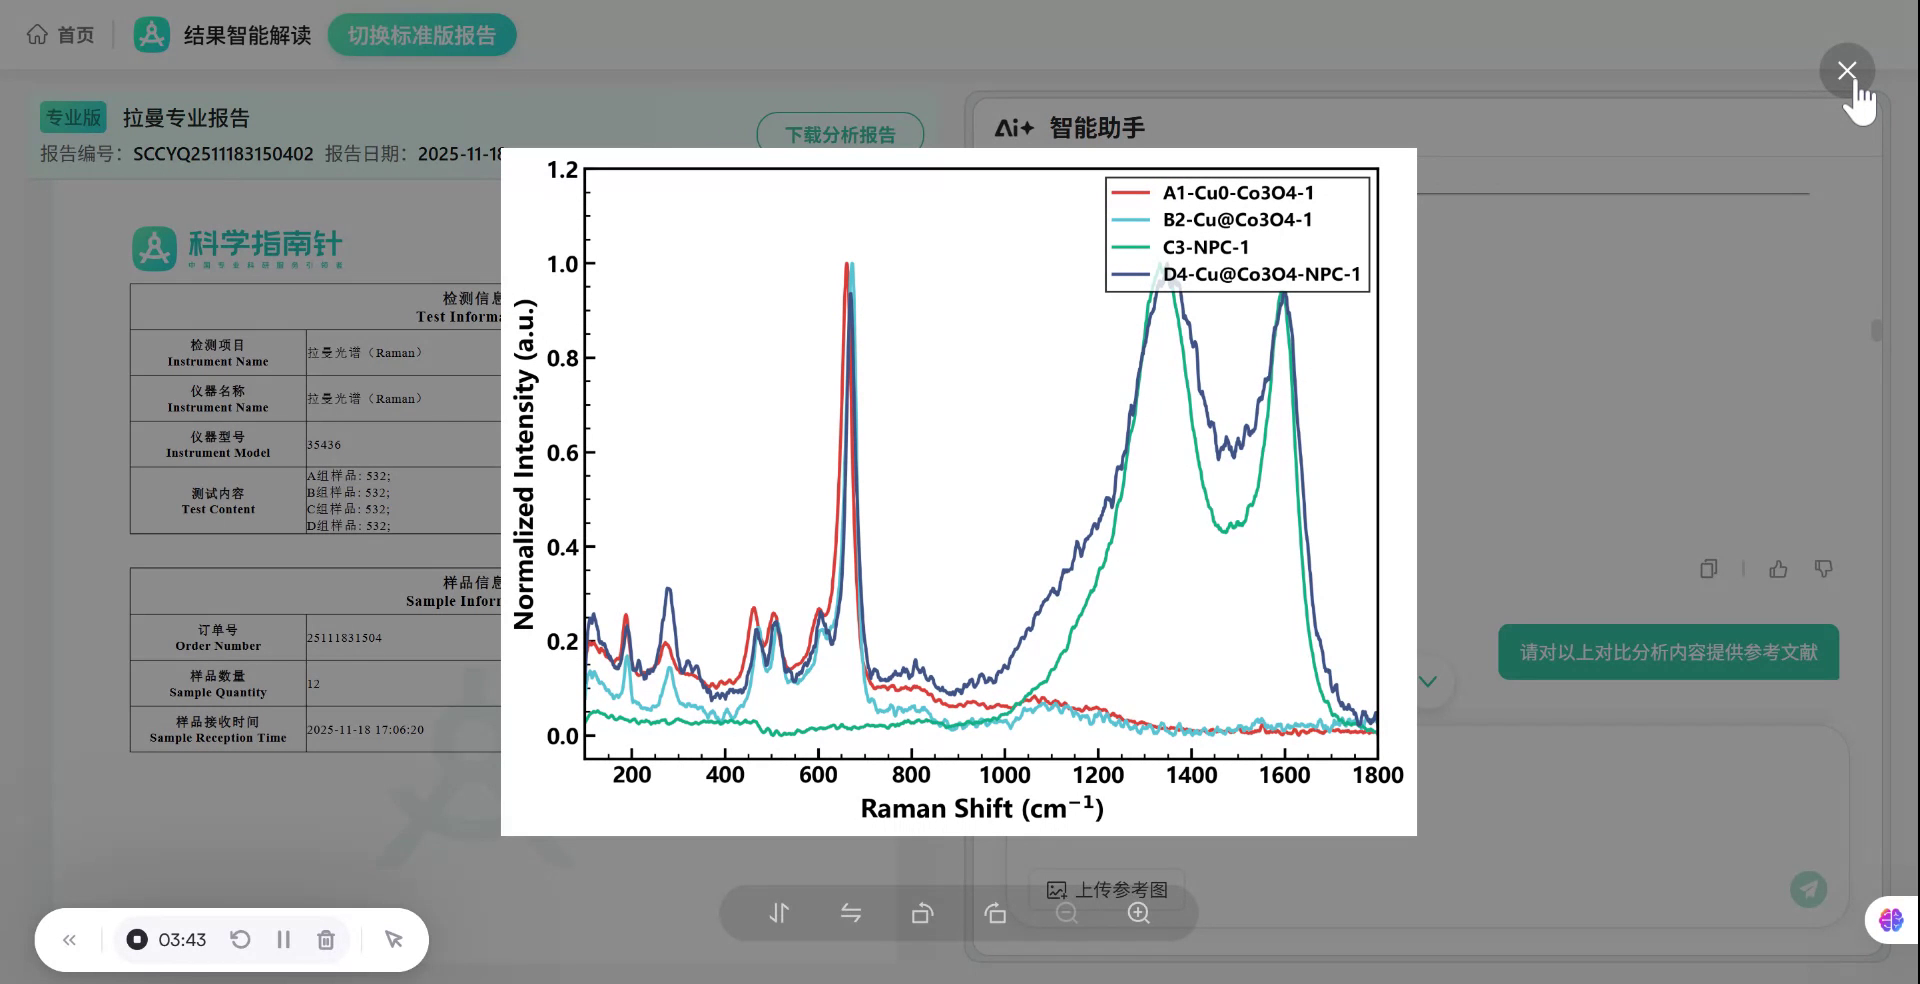
Task: Pause the screen recording
Action: tap(283, 939)
